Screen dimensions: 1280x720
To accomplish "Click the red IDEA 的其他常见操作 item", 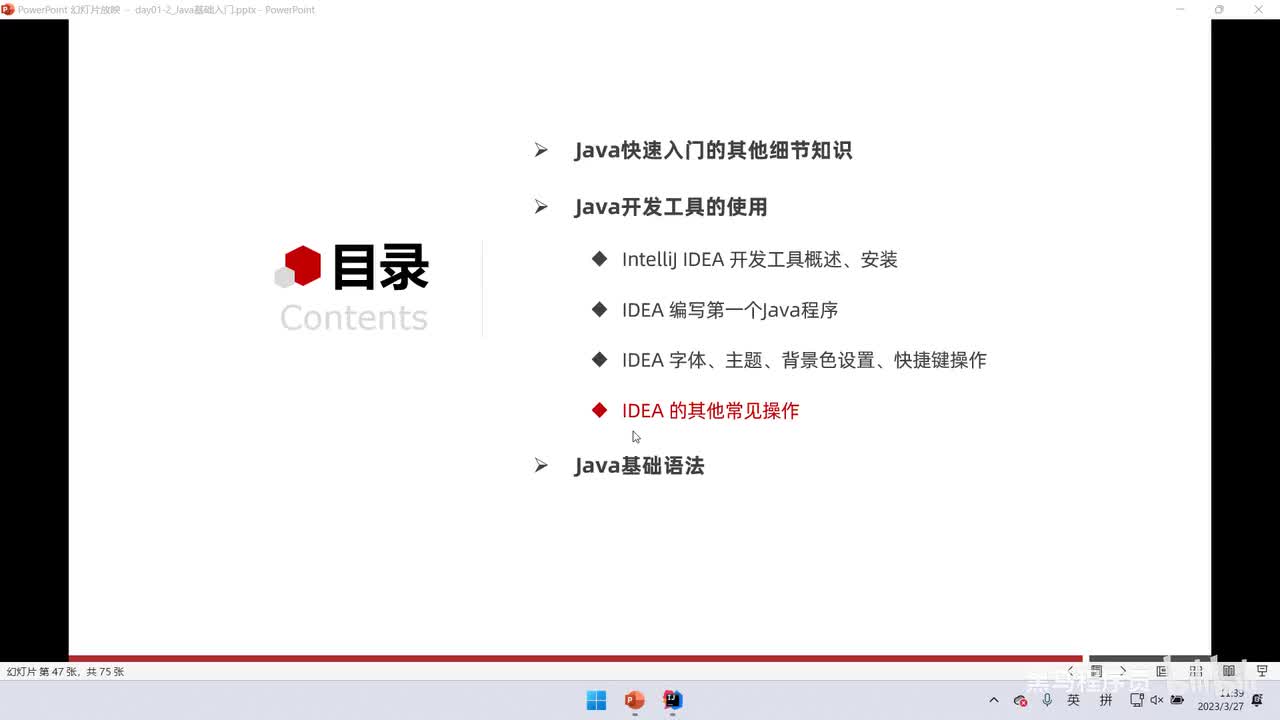I will 710,410.
